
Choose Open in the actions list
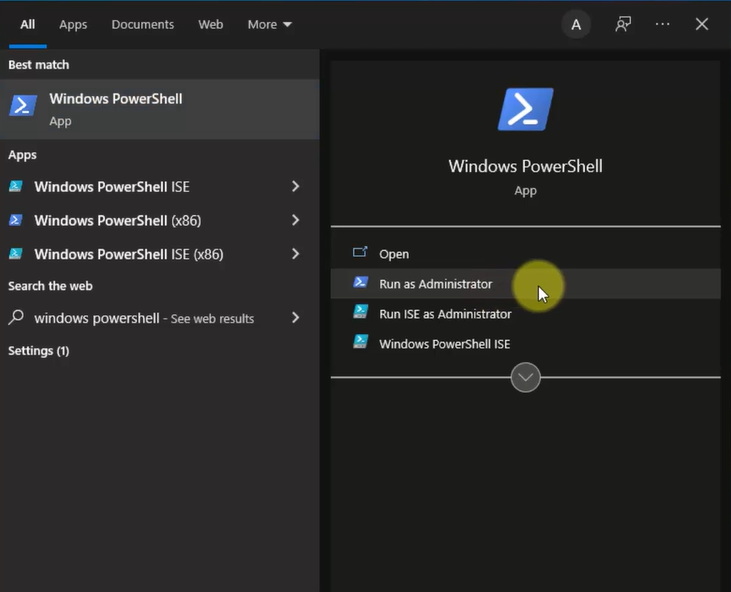point(525,254)
